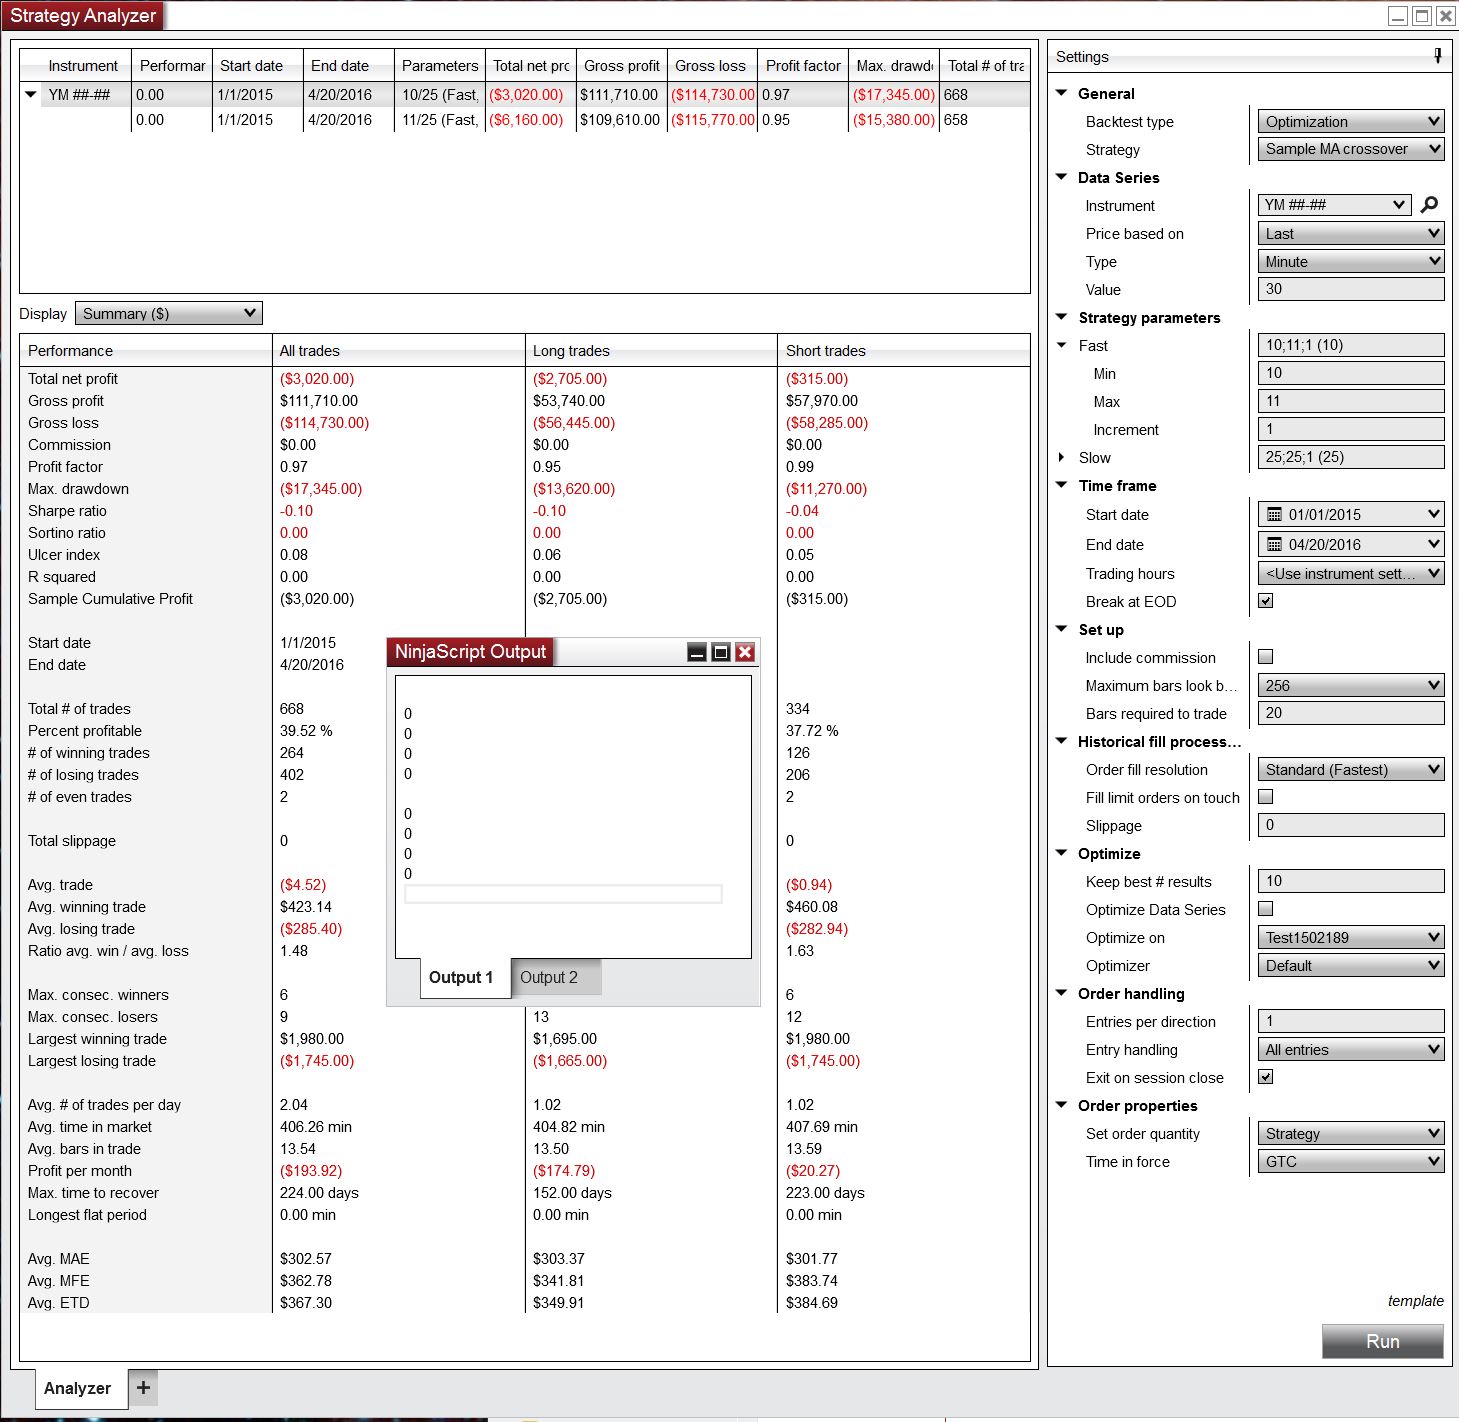The width and height of the screenshot is (1459, 1422).
Task: Run the optimization
Action: 1383,1341
